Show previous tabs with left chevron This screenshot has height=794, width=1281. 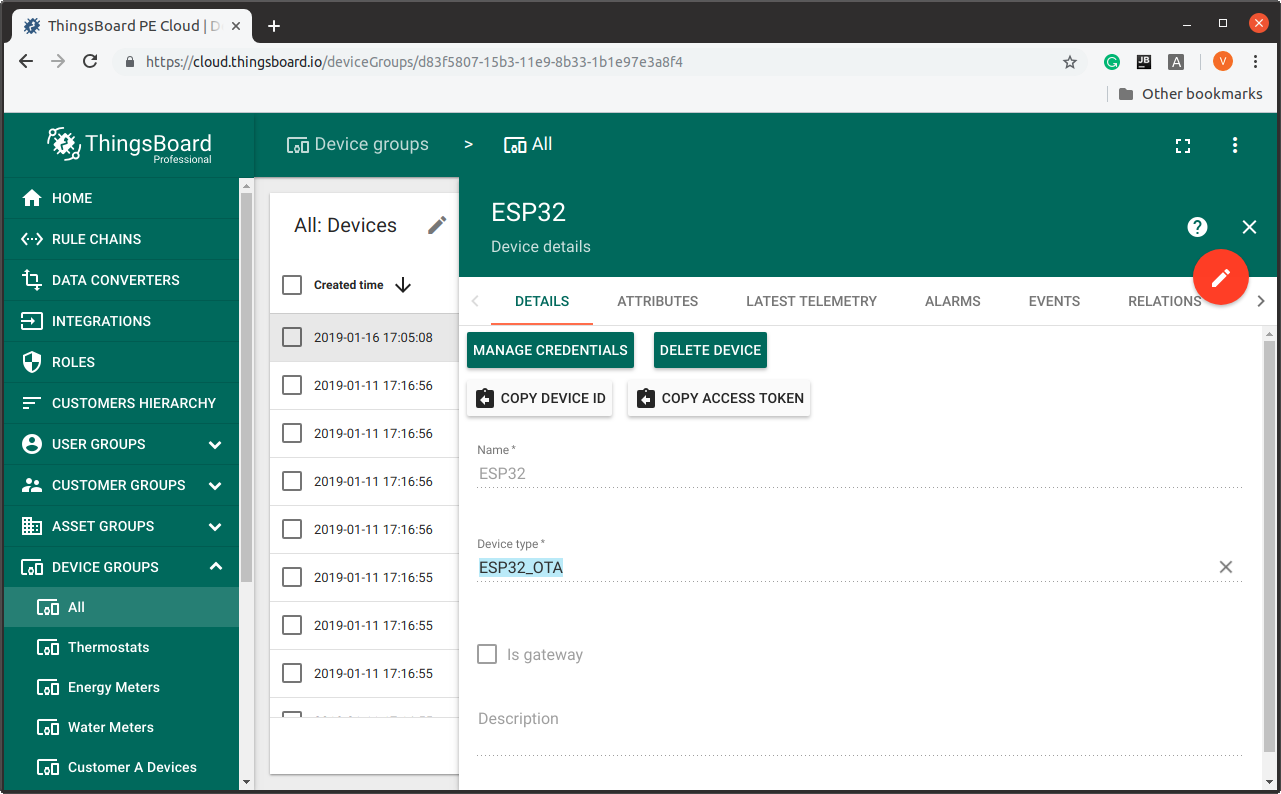point(475,301)
